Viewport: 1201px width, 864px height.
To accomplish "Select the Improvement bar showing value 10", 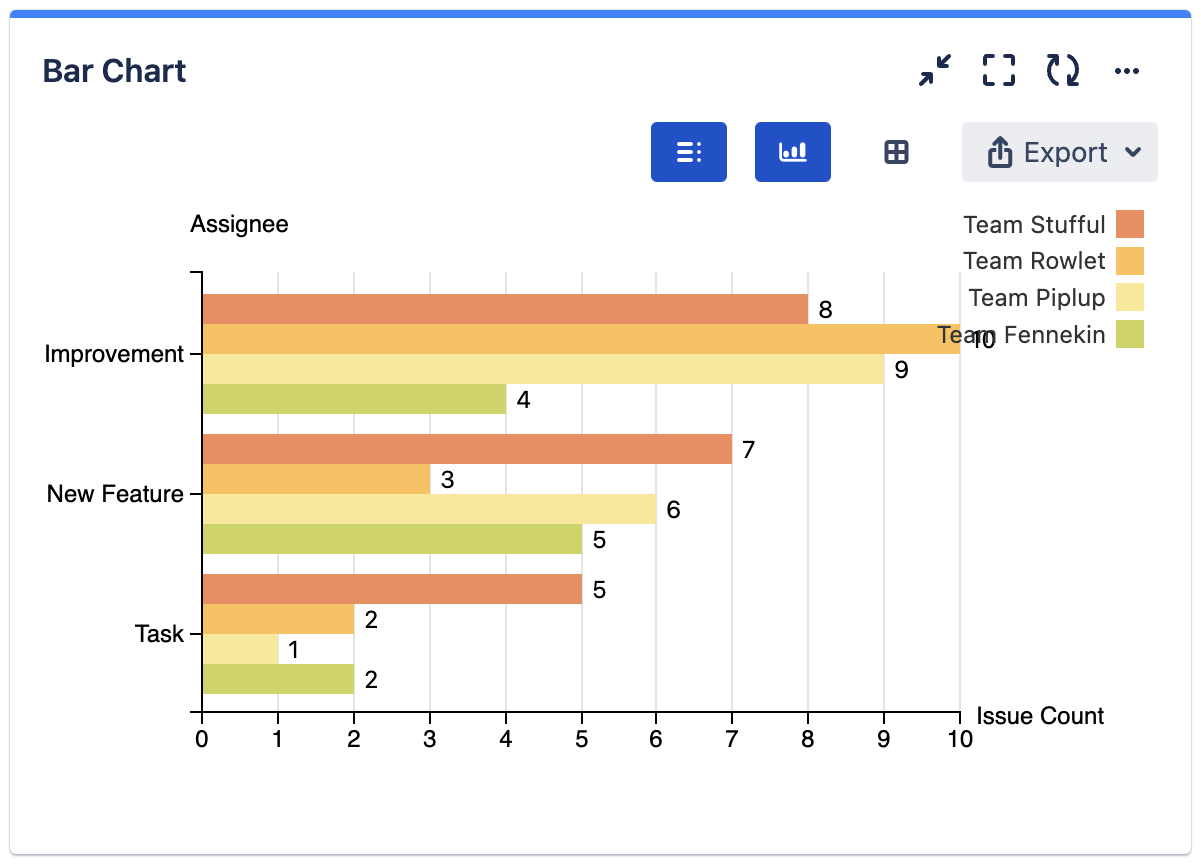I will pos(580,338).
